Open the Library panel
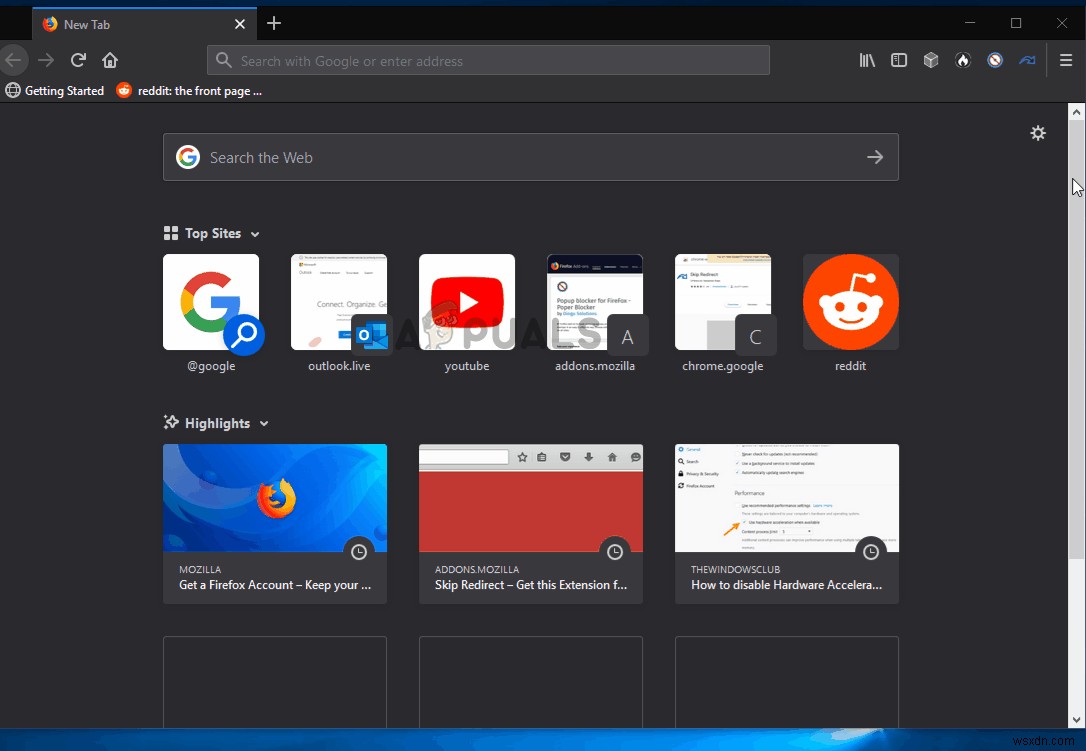Viewport: 1086px width, 751px height. tap(867, 60)
